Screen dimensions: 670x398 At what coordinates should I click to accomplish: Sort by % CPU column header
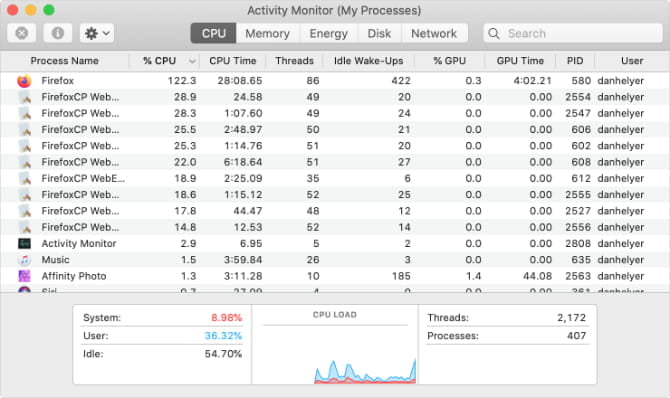(159, 61)
